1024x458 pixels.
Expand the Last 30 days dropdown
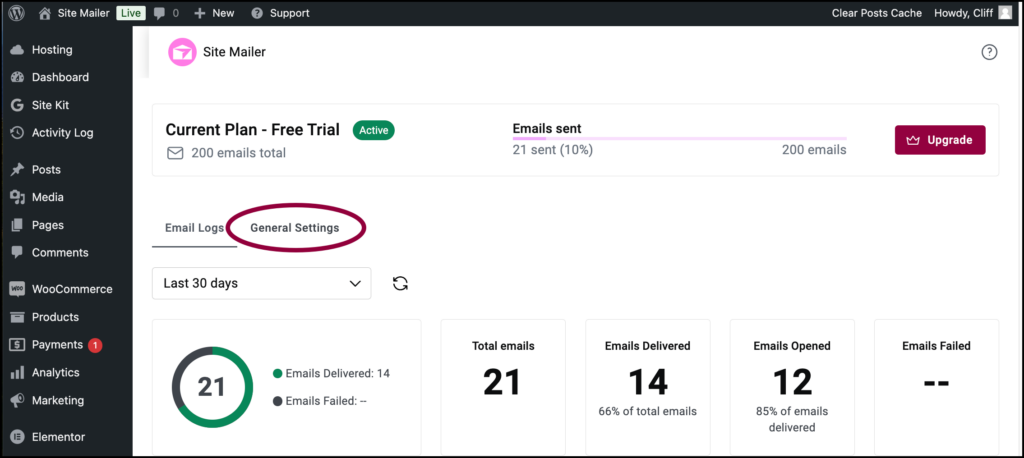point(261,283)
